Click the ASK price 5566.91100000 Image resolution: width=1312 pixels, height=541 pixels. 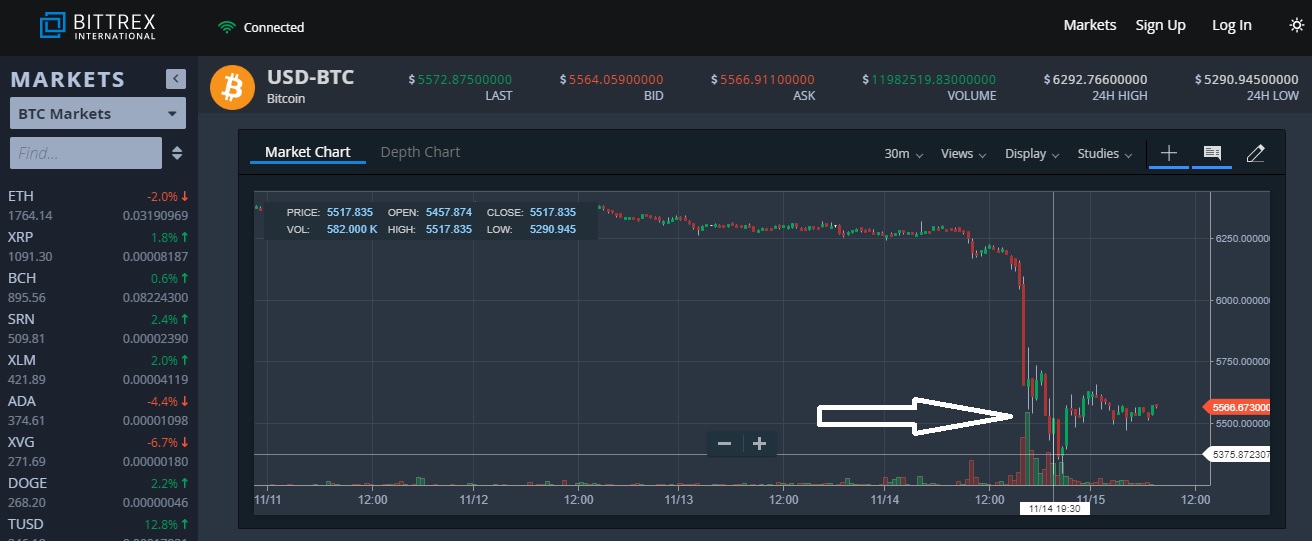coord(762,79)
